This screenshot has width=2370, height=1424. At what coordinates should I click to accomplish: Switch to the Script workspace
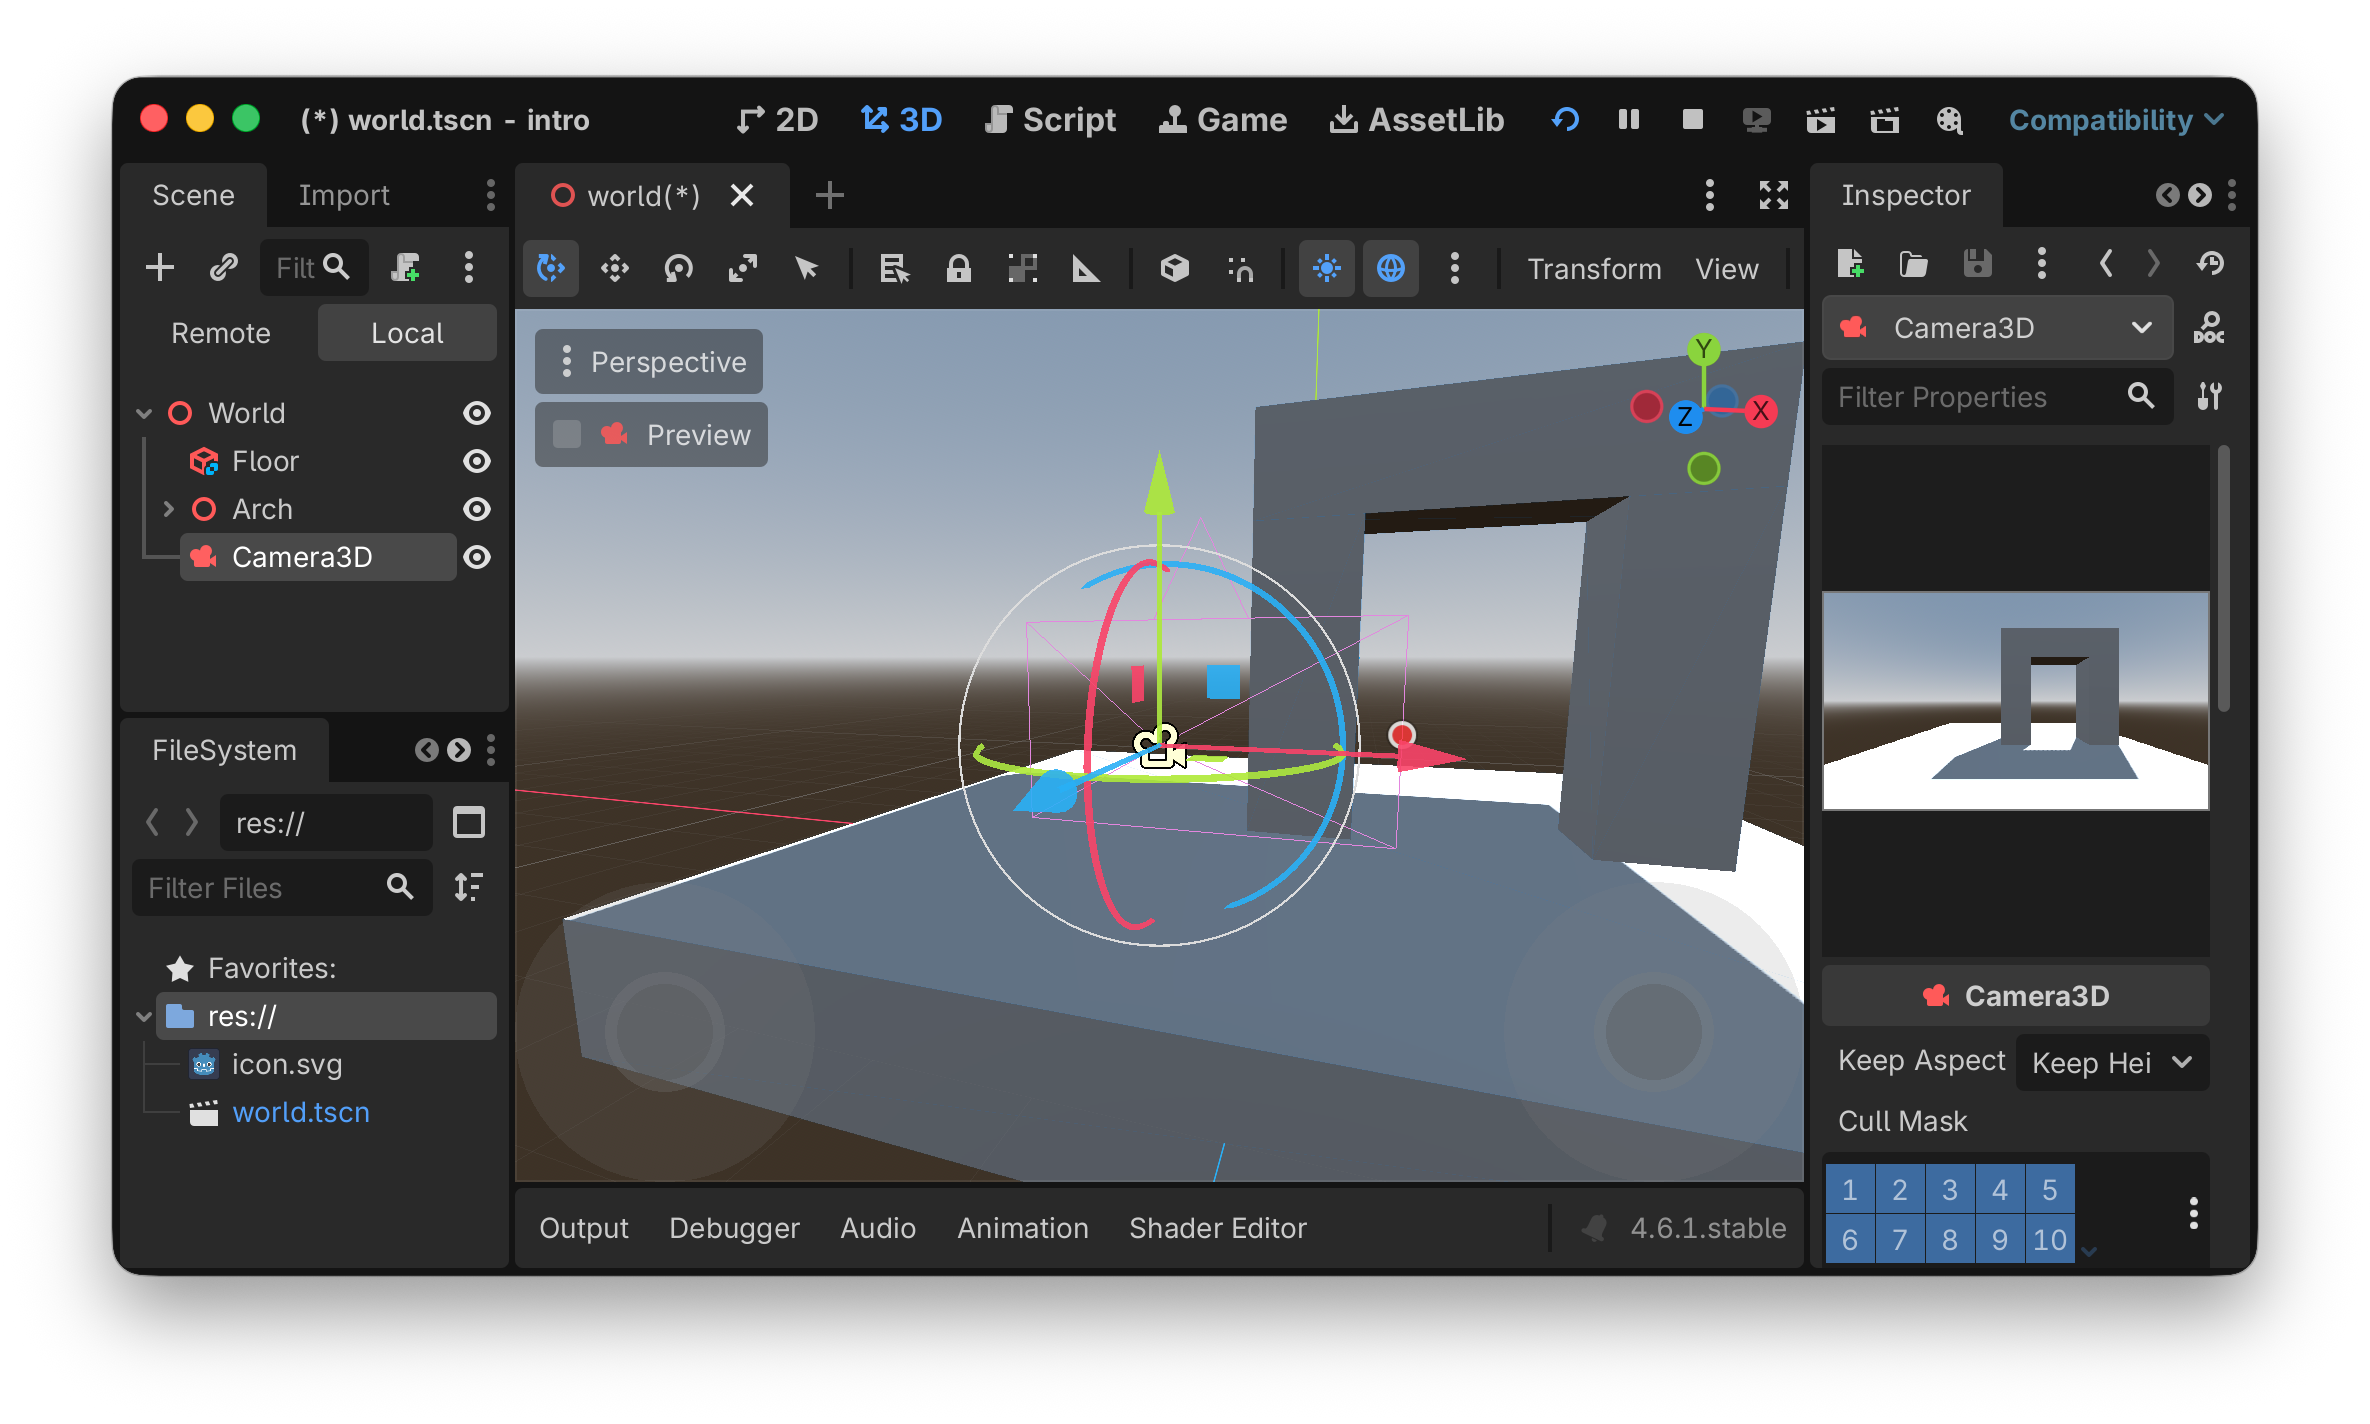point(1050,120)
